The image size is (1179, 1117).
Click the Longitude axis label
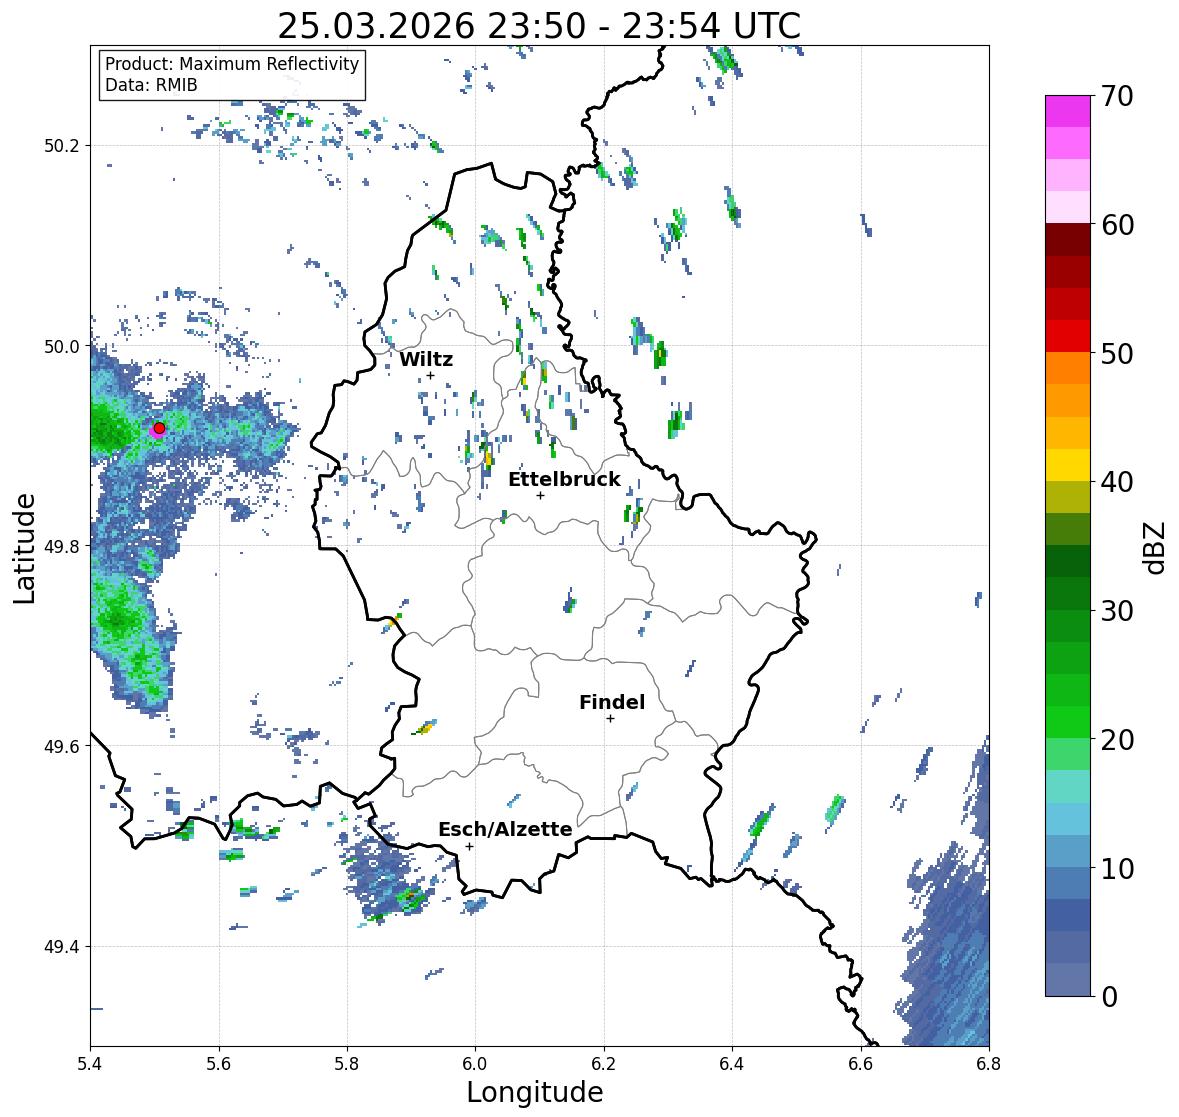(535, 1092)
